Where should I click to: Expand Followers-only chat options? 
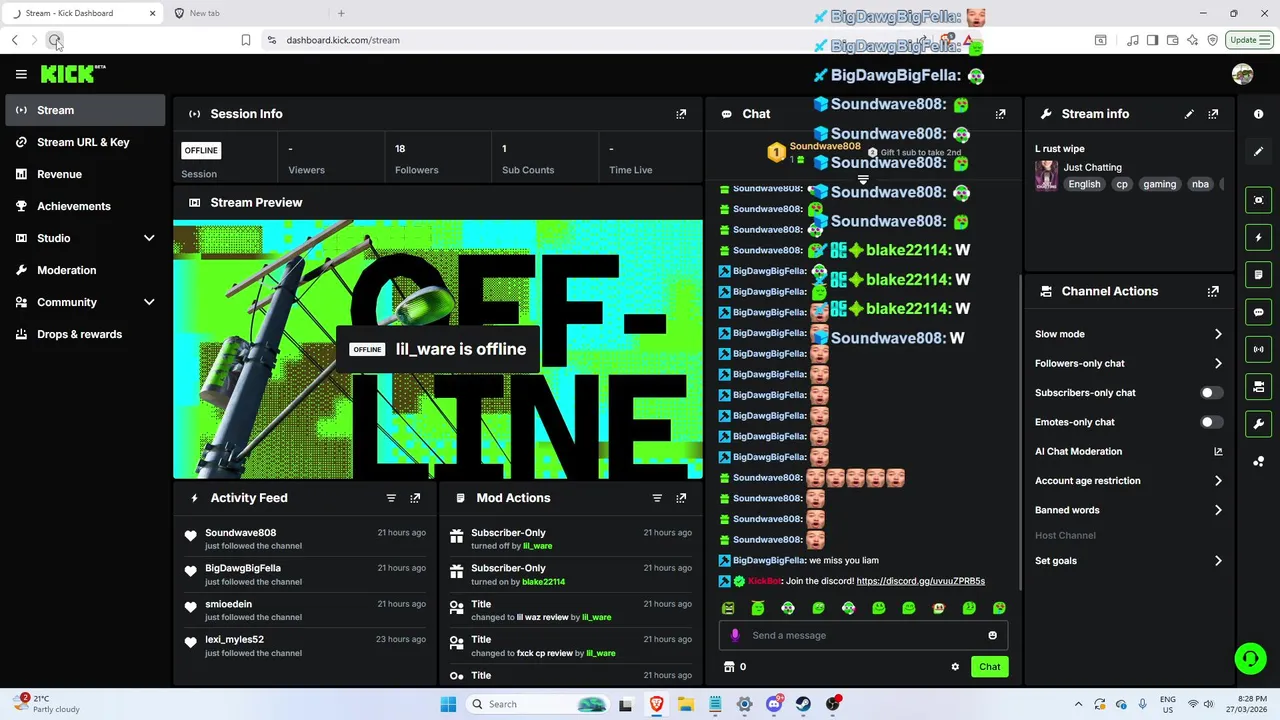click(x=1218, y=364)
